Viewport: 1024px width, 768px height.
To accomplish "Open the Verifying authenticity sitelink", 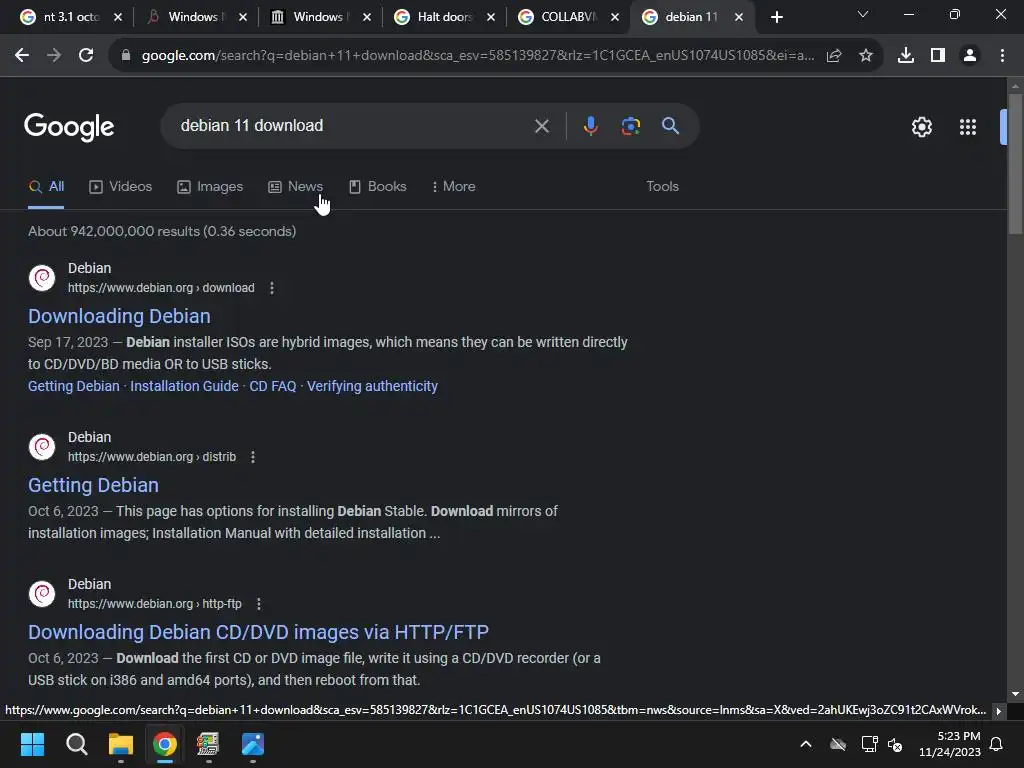I will coord(372,386).
